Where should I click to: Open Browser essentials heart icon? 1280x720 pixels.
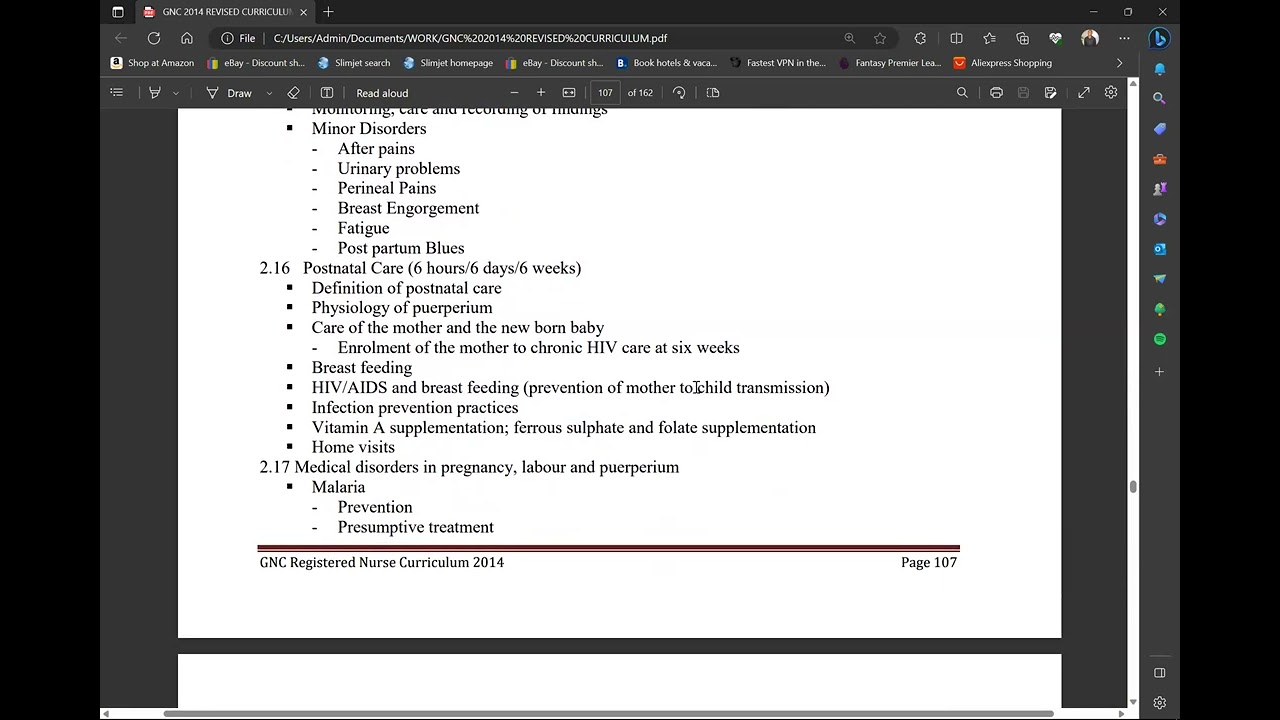click(1055, 38)
